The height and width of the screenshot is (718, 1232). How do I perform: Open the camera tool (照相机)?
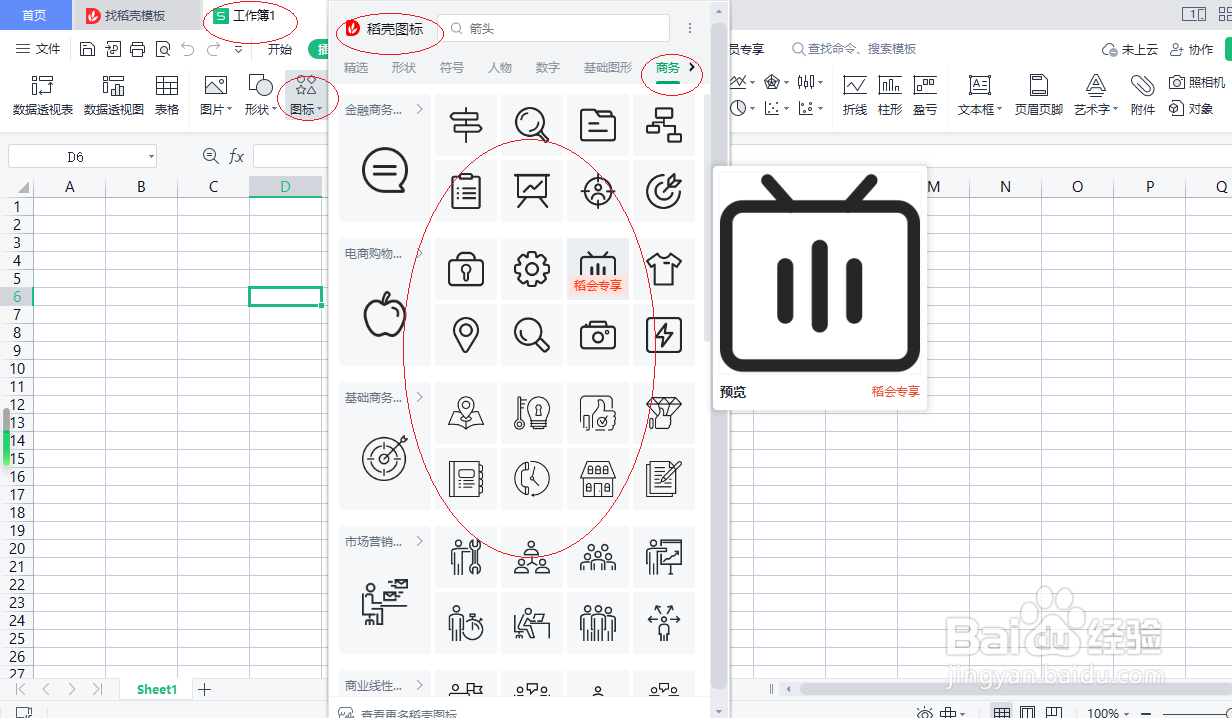[1197, 82]
